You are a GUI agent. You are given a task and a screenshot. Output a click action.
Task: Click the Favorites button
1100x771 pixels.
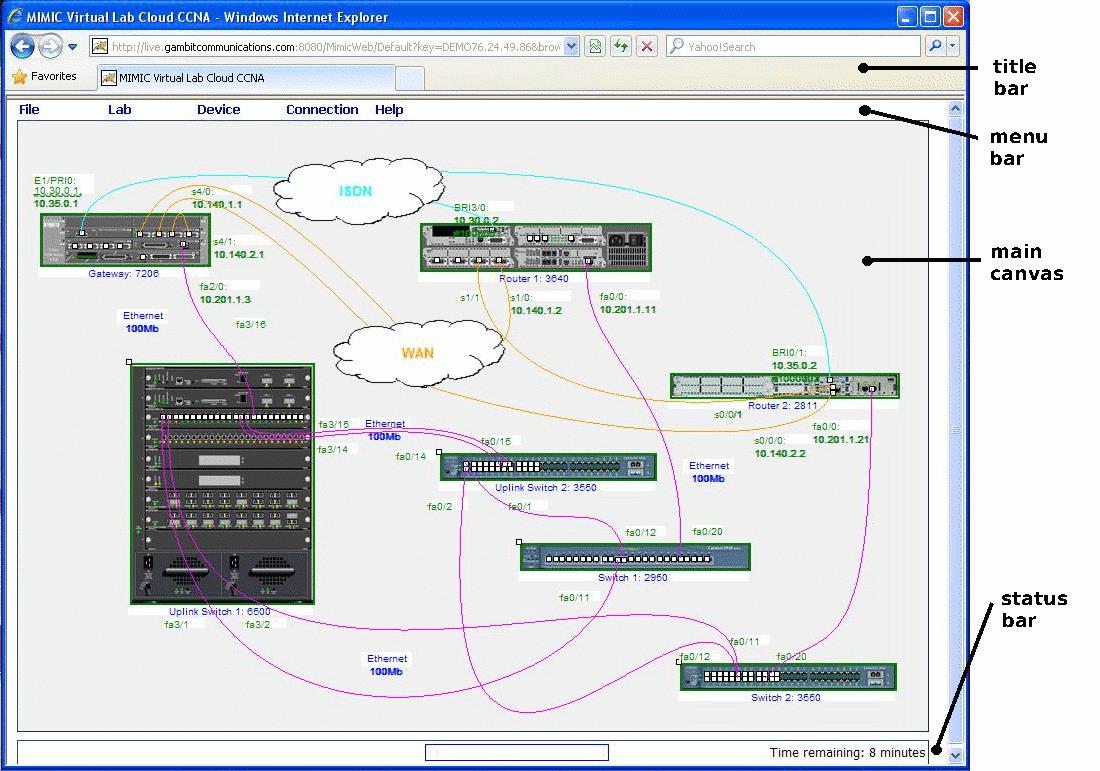point(45,77)
